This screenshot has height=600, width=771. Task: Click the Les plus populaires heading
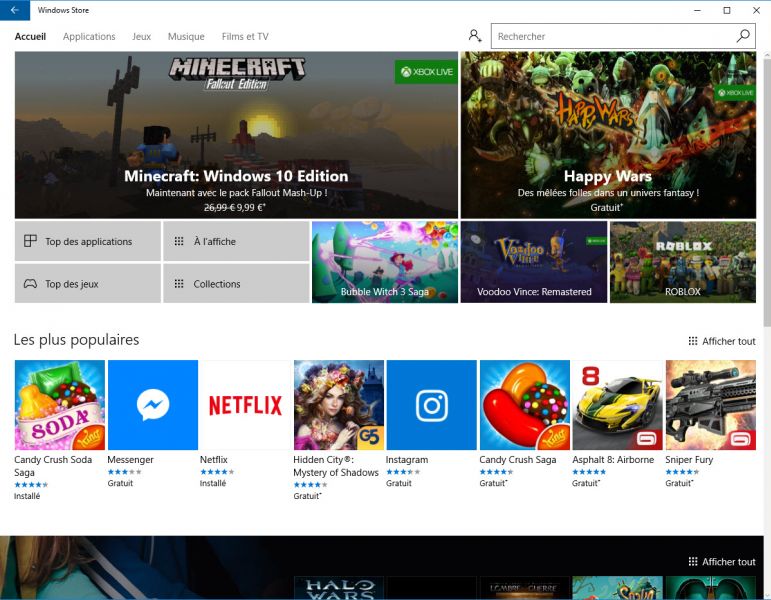click(76, 339)
